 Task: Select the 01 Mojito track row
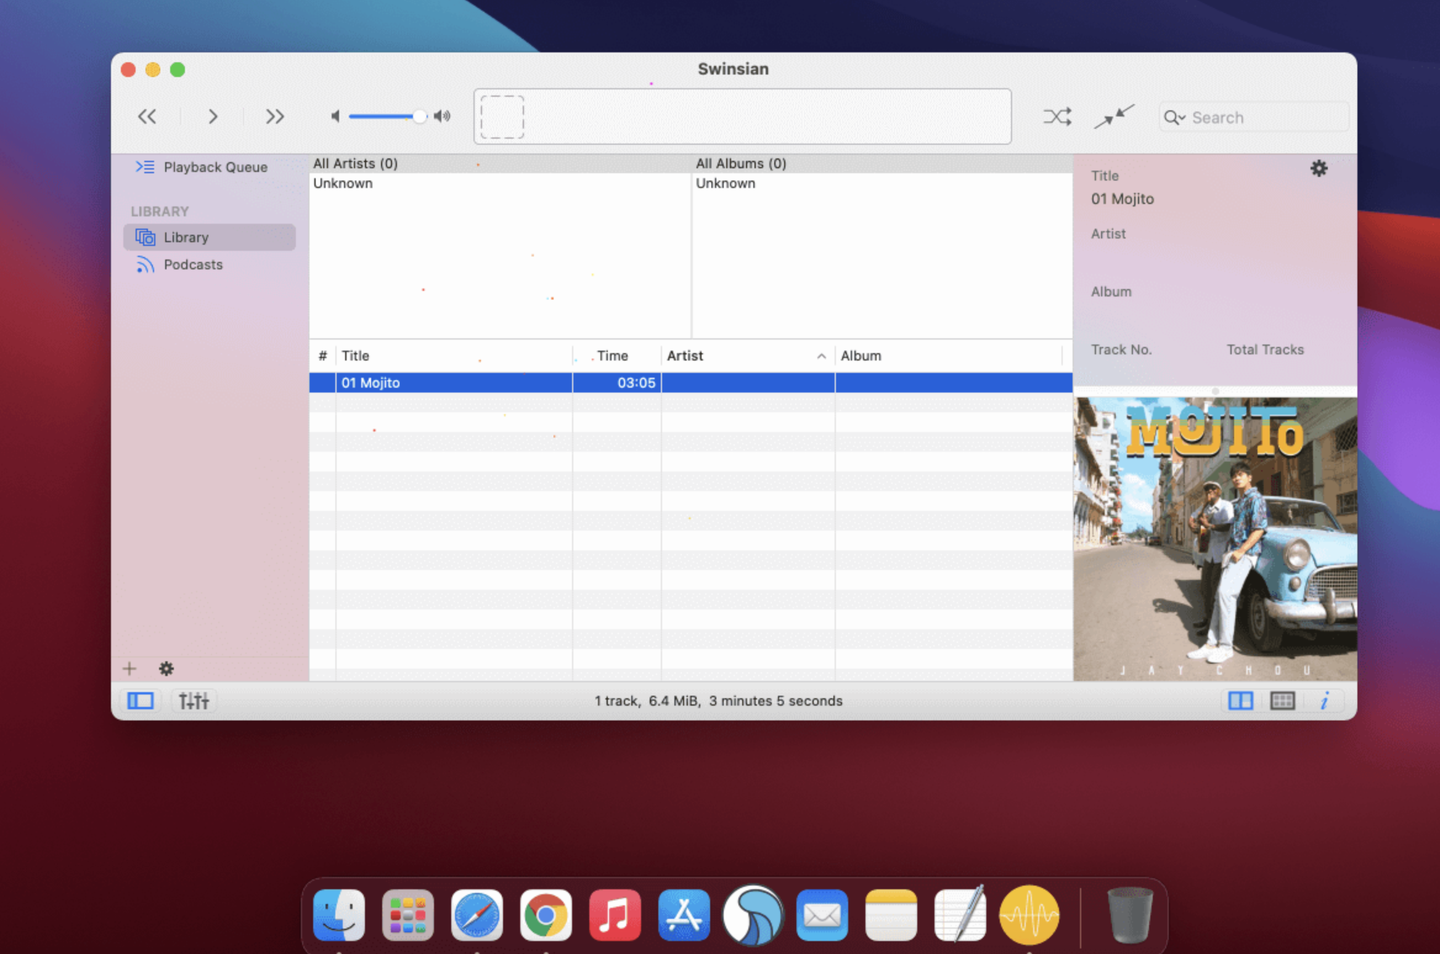point(450,382)
